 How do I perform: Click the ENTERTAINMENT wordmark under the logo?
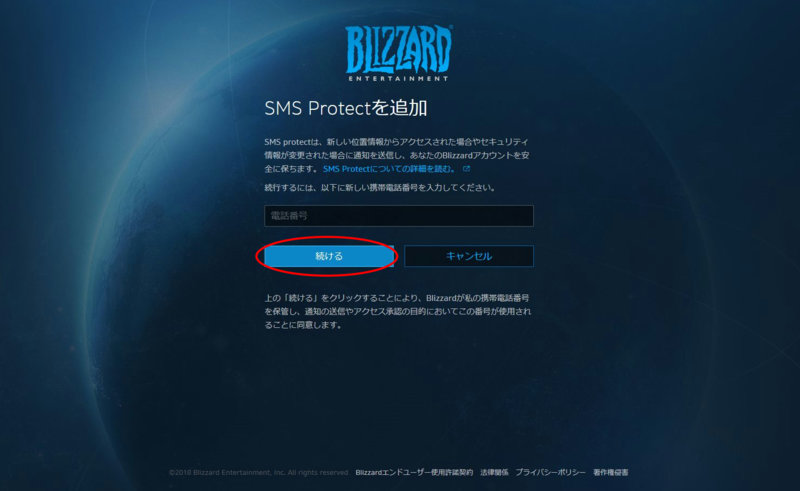click(x=398, y=79)
